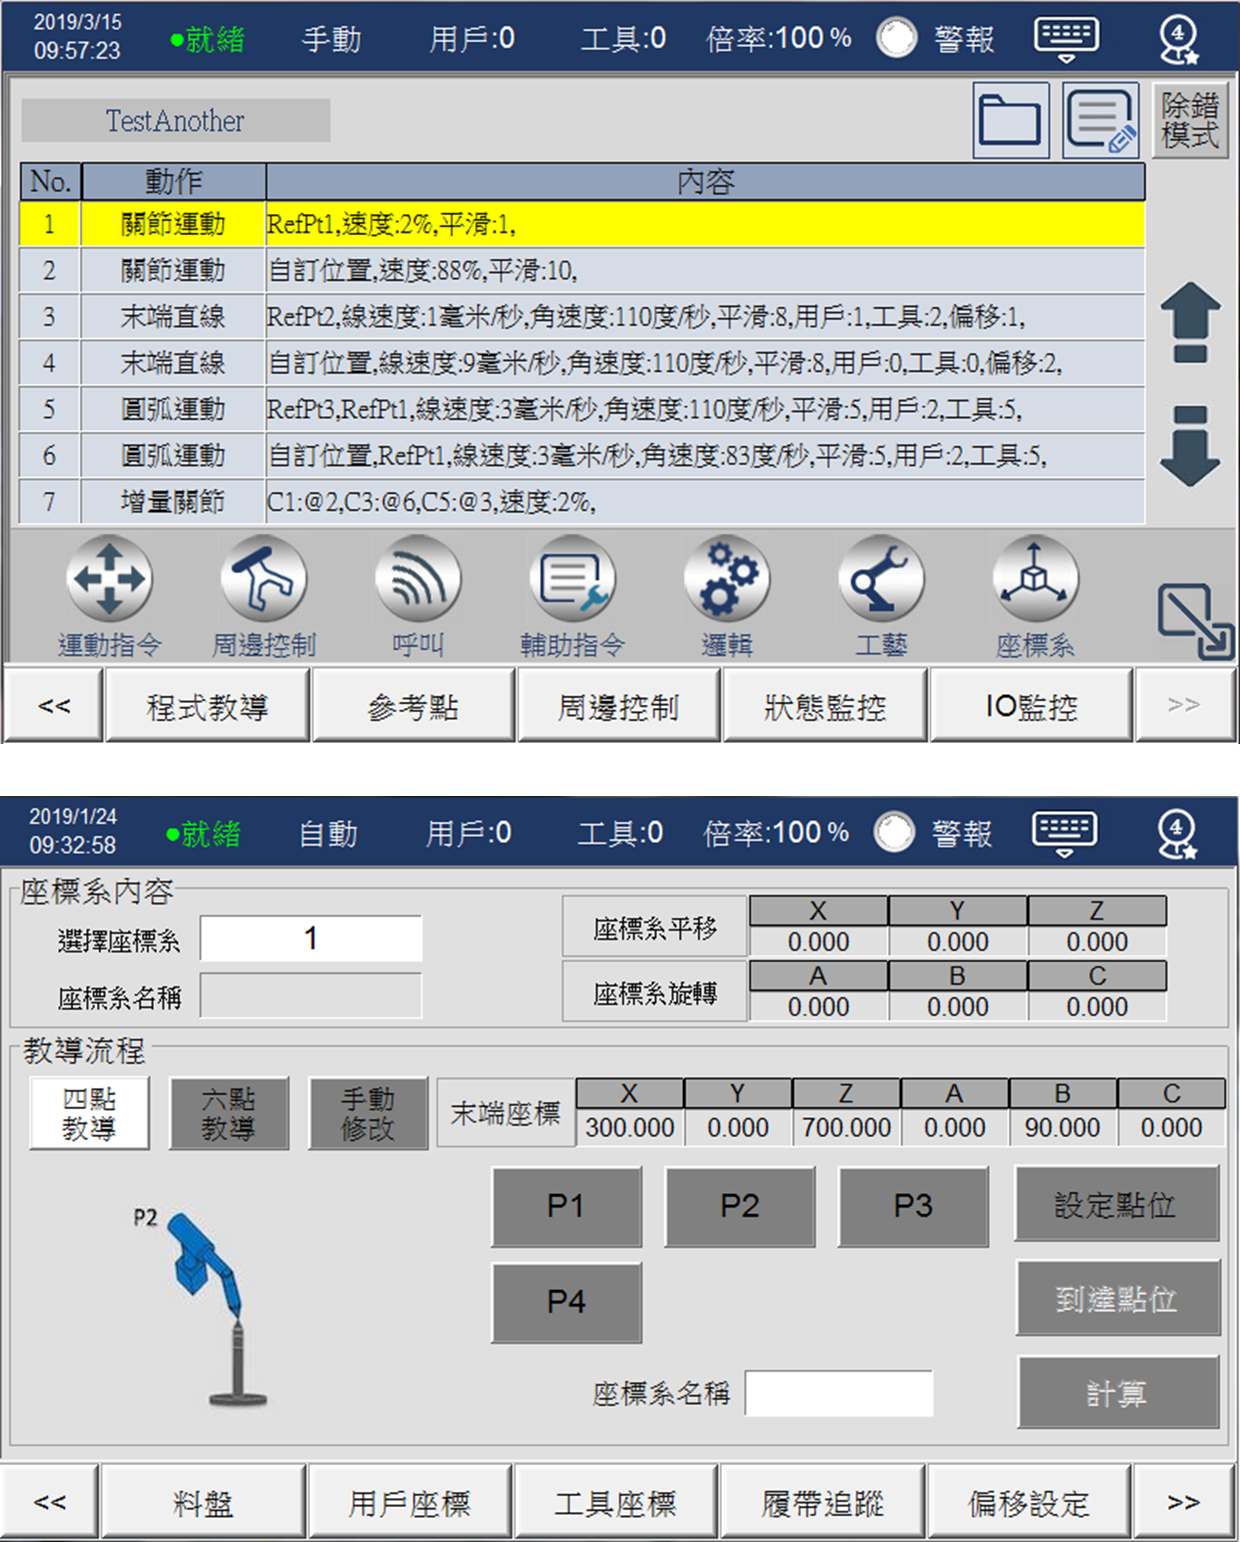Open the 呼叫 call instruction icon
This screenshot has width=1240, height=1542.
tap(417, 580)
